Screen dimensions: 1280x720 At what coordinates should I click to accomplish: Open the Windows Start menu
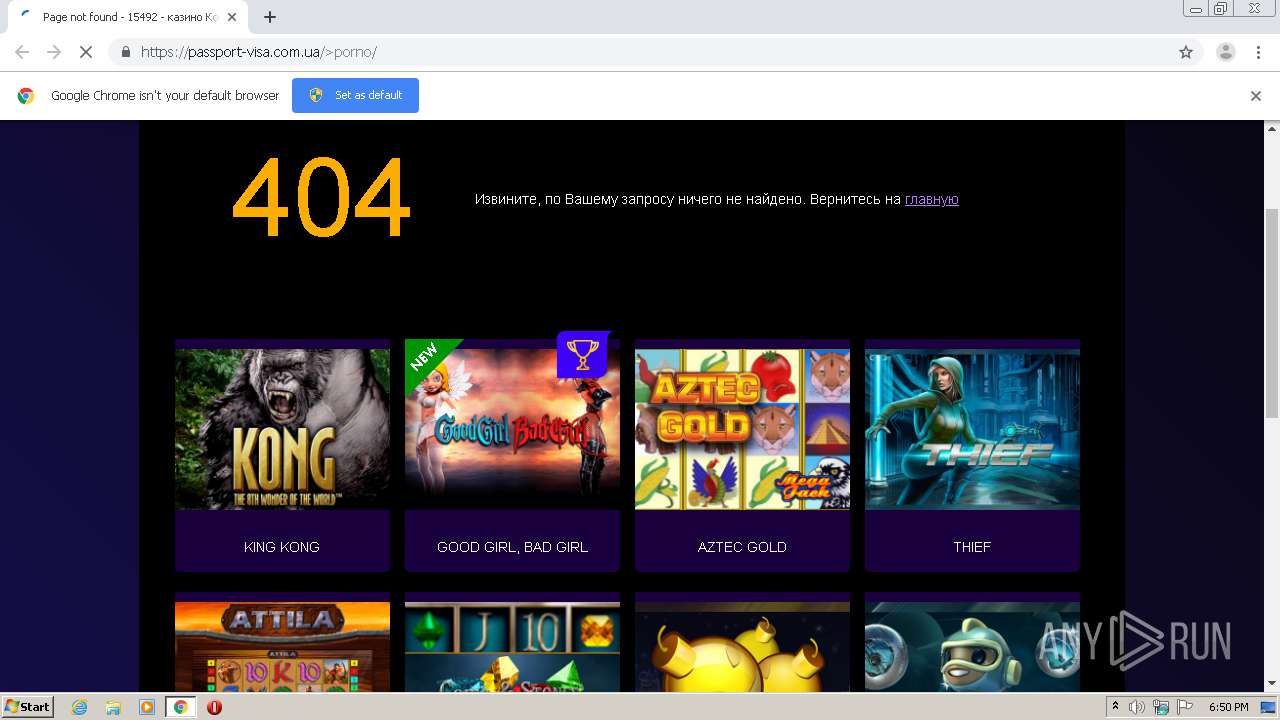(27, 707)
